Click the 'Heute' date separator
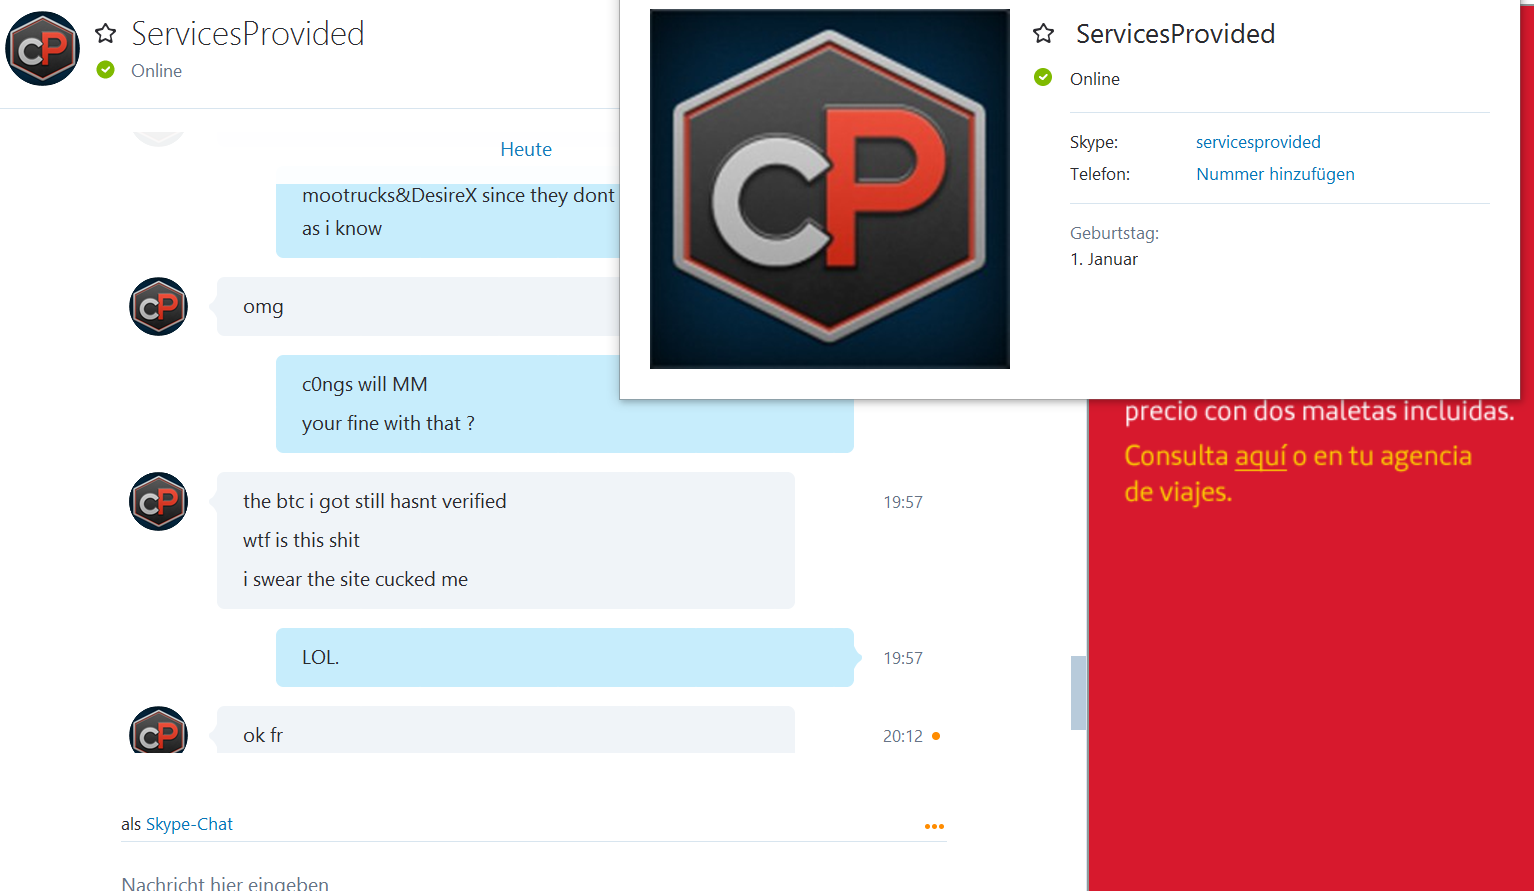The width and height of the screenshot is (1534, 891). [526, 149]
